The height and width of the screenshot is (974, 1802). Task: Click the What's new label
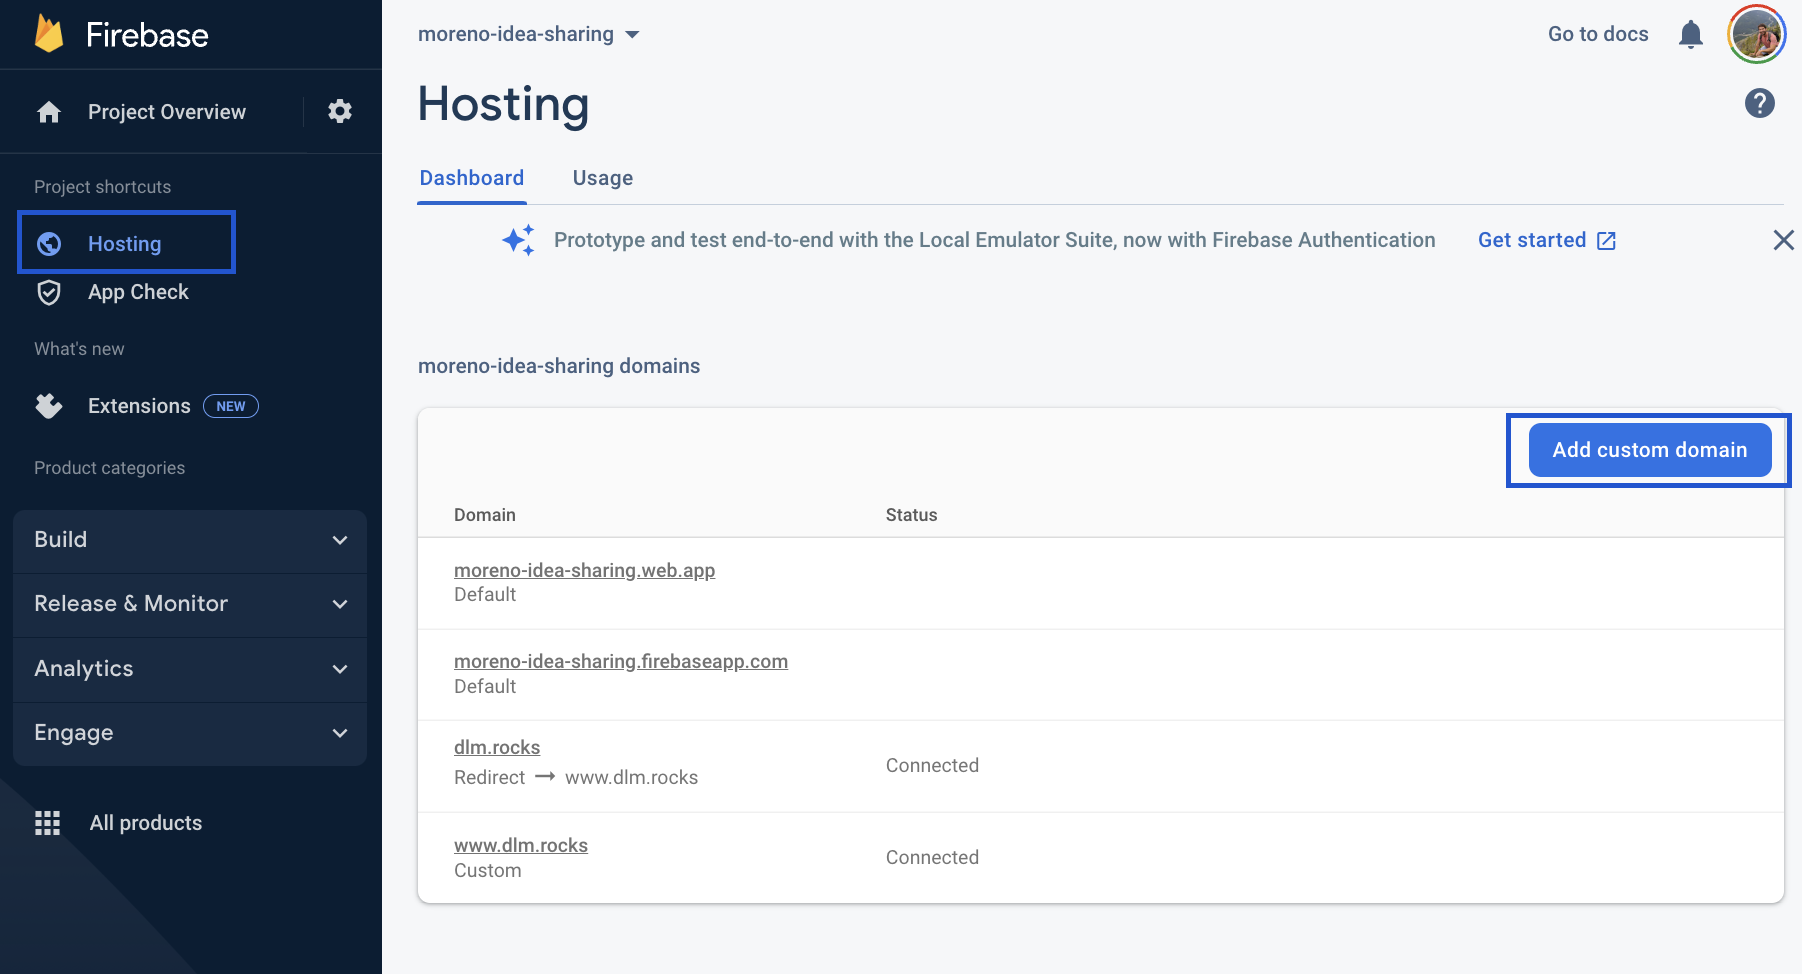(80, 349)
